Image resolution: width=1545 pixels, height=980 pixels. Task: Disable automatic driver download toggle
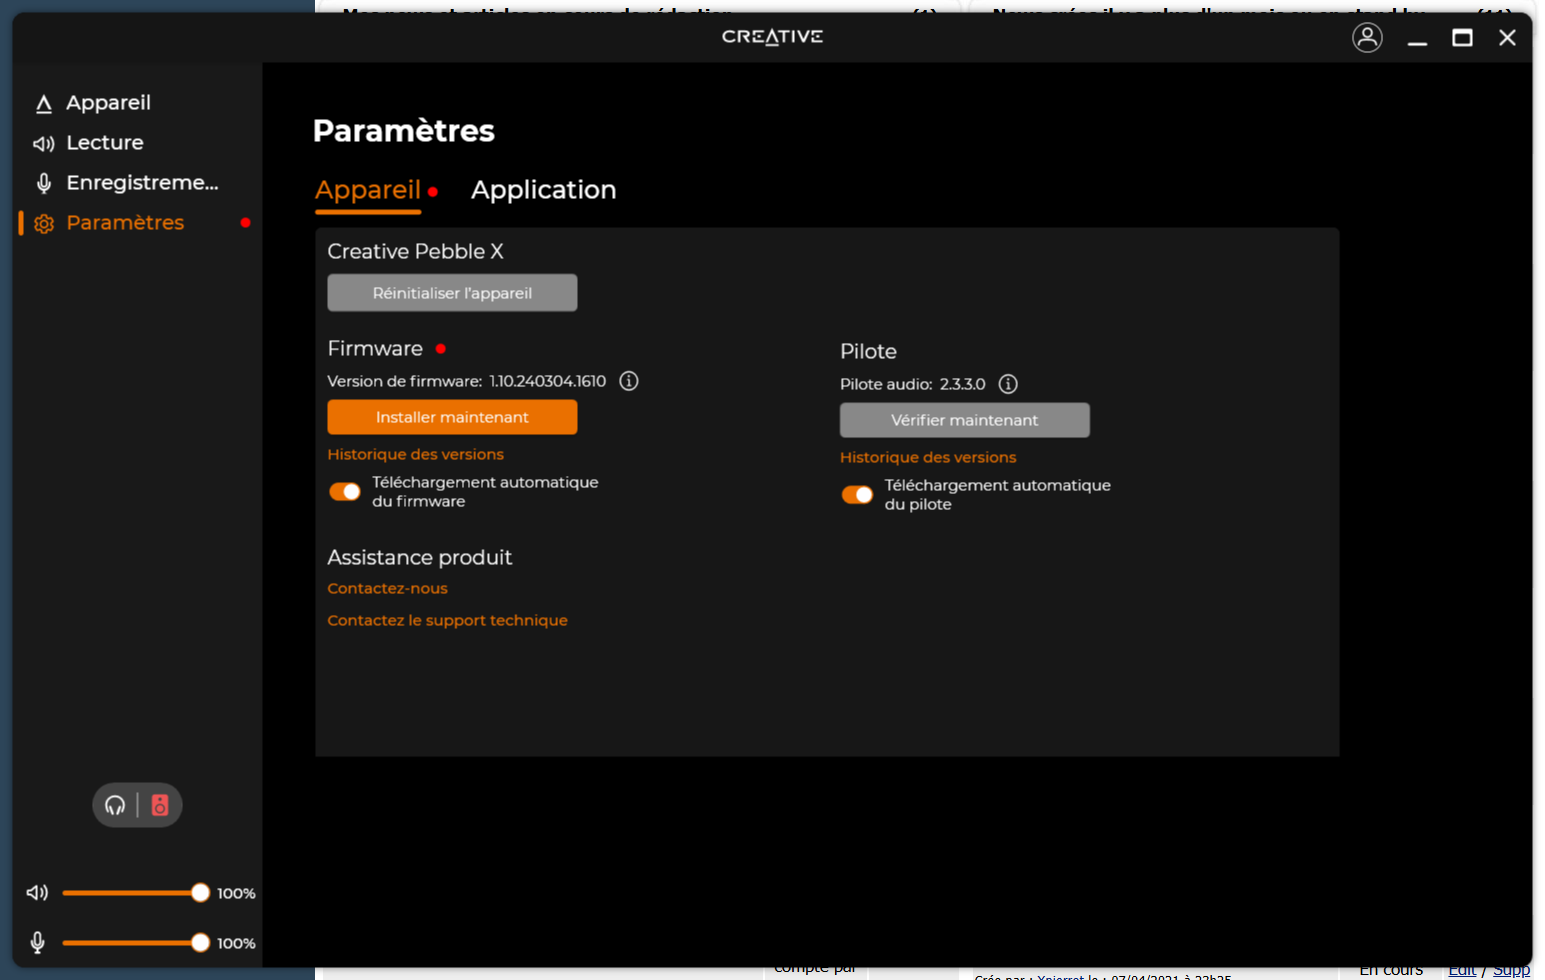click(x=857, y=494)
